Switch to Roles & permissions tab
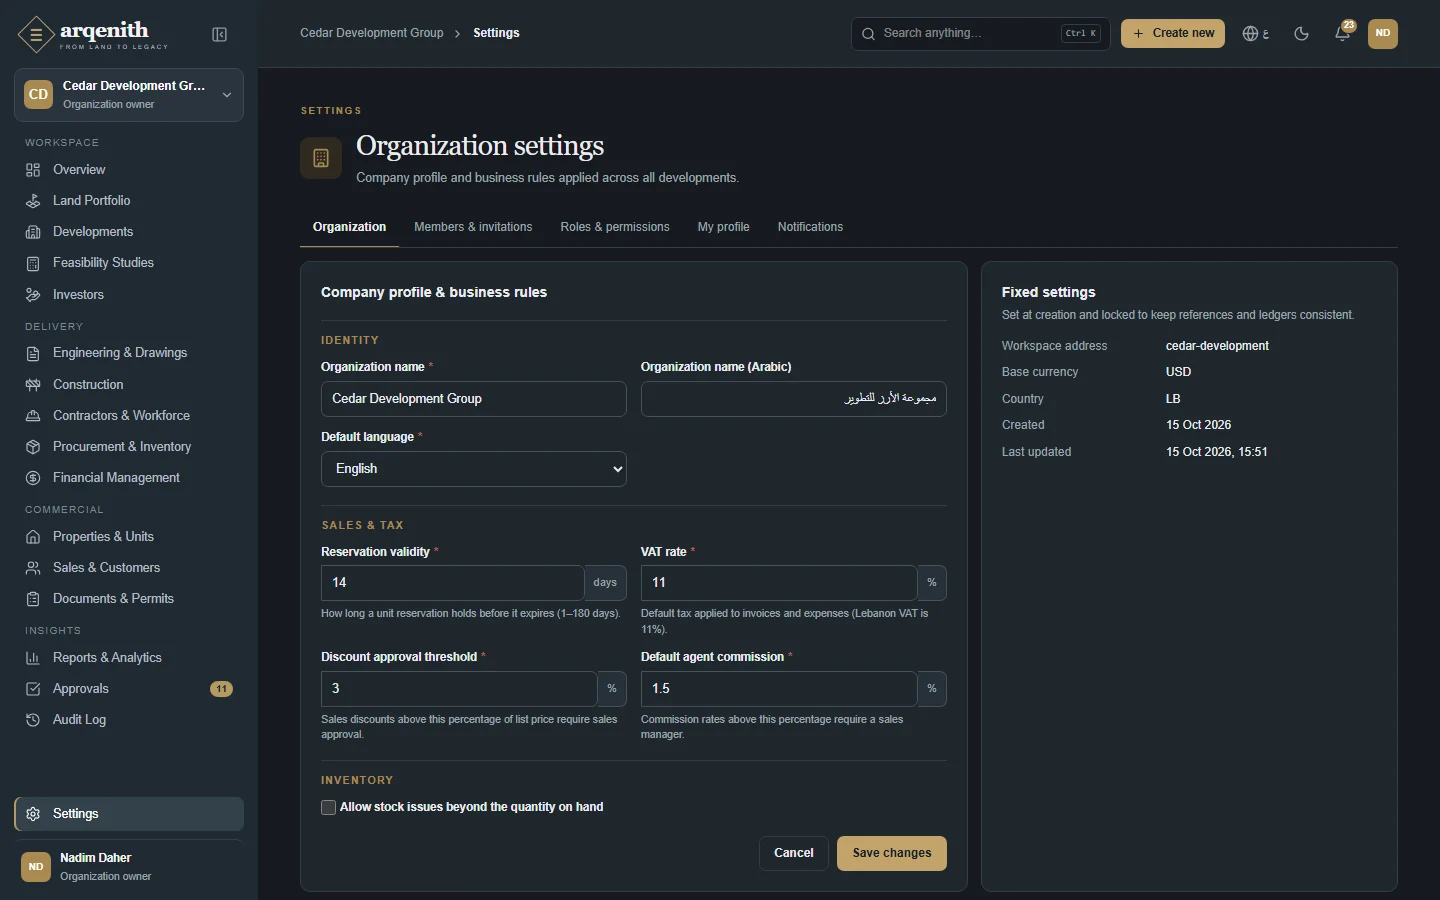Viewport: 1440px width, 900px height. pyautogui.click(x=615, y=227)
